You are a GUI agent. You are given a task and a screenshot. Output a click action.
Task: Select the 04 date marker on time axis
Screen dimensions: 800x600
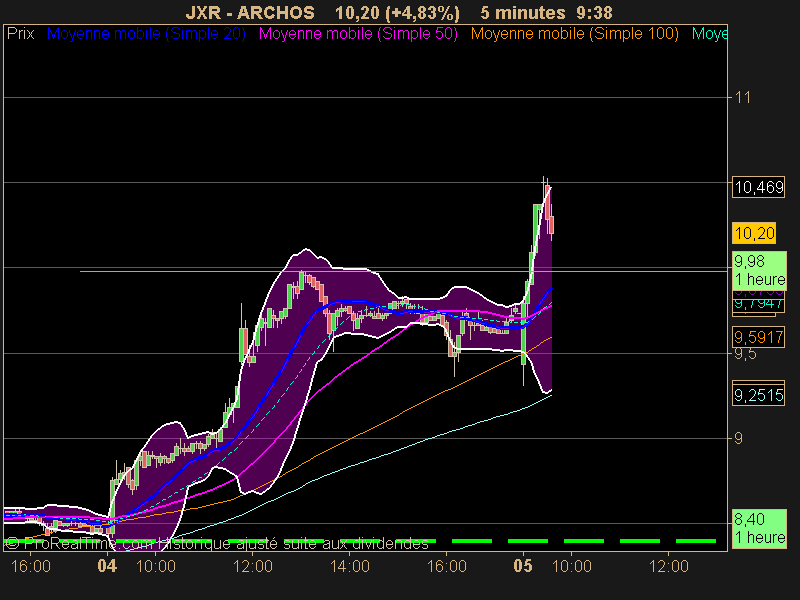(x=107, y=566)
